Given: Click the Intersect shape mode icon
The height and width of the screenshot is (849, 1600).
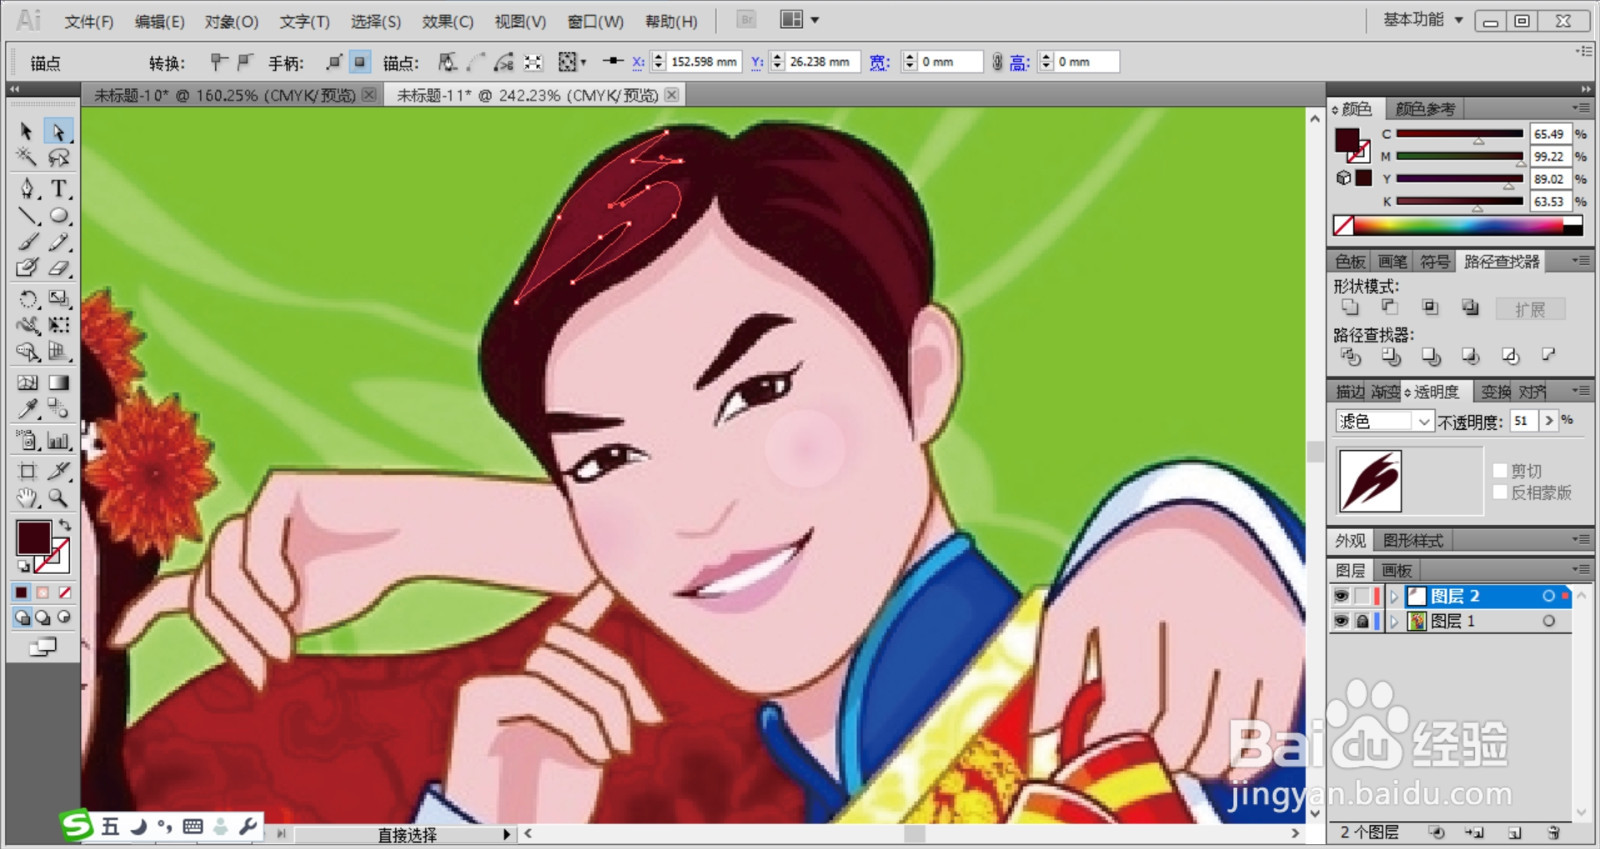Looking at the screenshot, I should (1430, 307).
